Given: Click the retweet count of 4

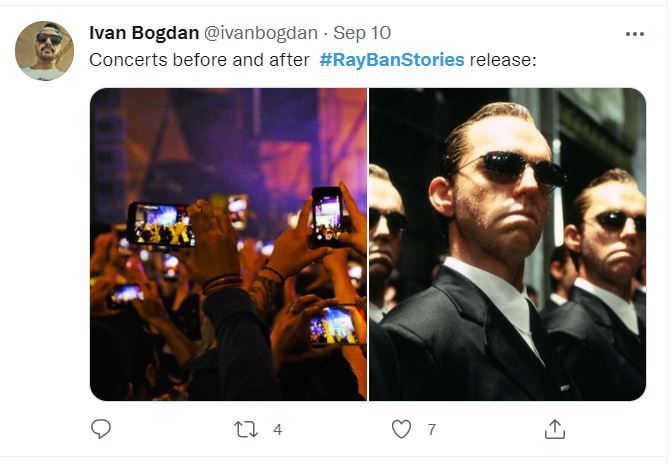Looking at the screenshot, I should [x=277, y=430].
